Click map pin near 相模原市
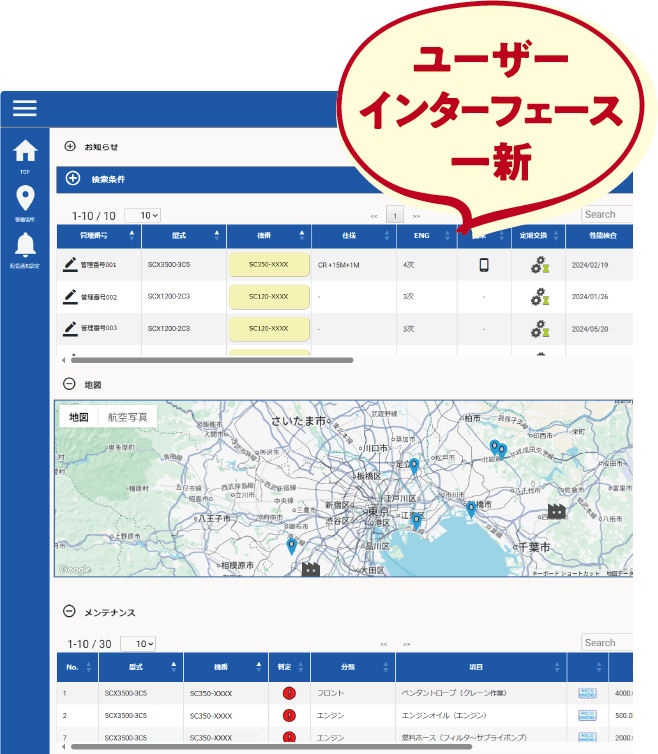The width and height of the screenshot is (658, 754). point(291,547)
